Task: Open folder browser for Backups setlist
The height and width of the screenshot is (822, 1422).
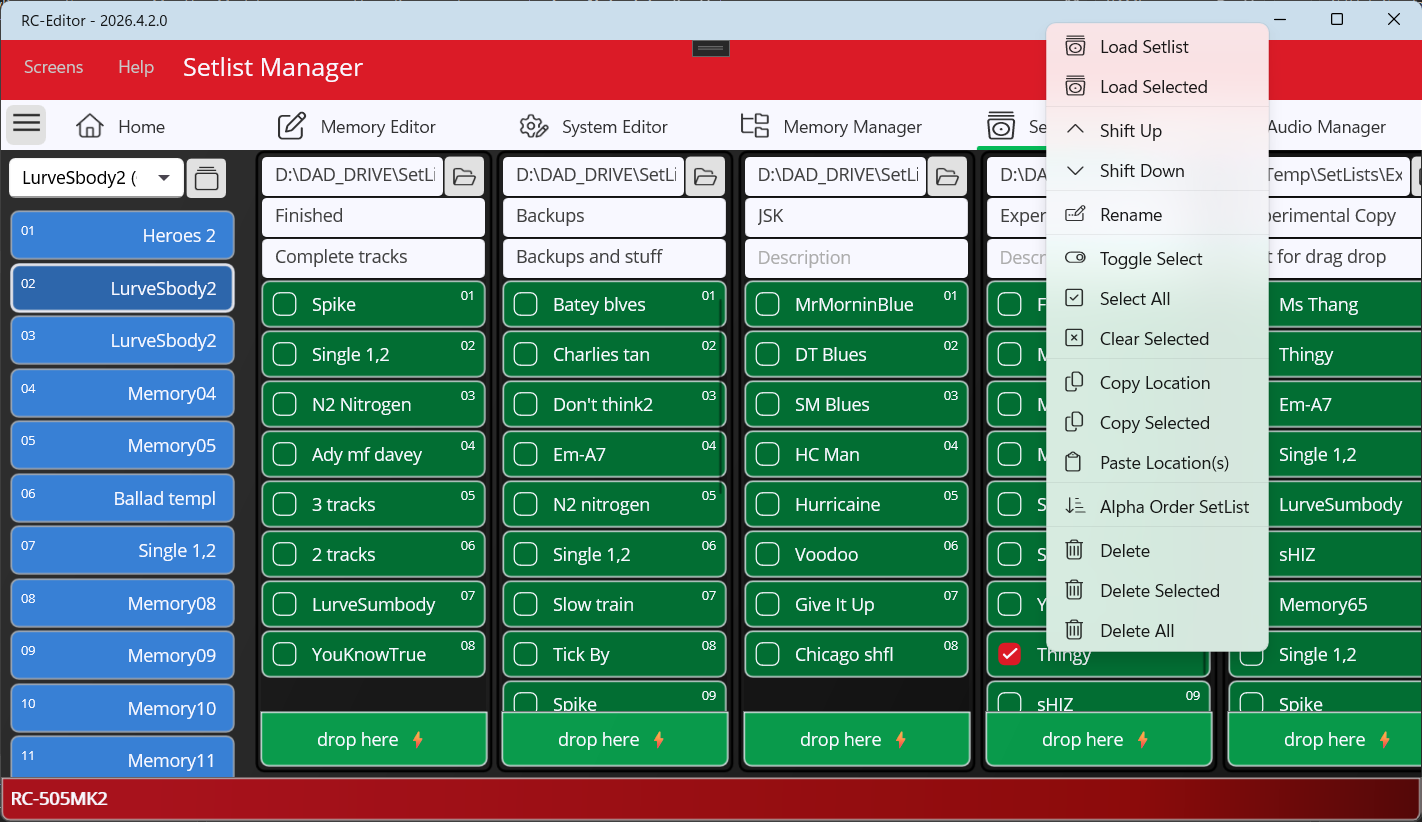Action: pos(705,177)
